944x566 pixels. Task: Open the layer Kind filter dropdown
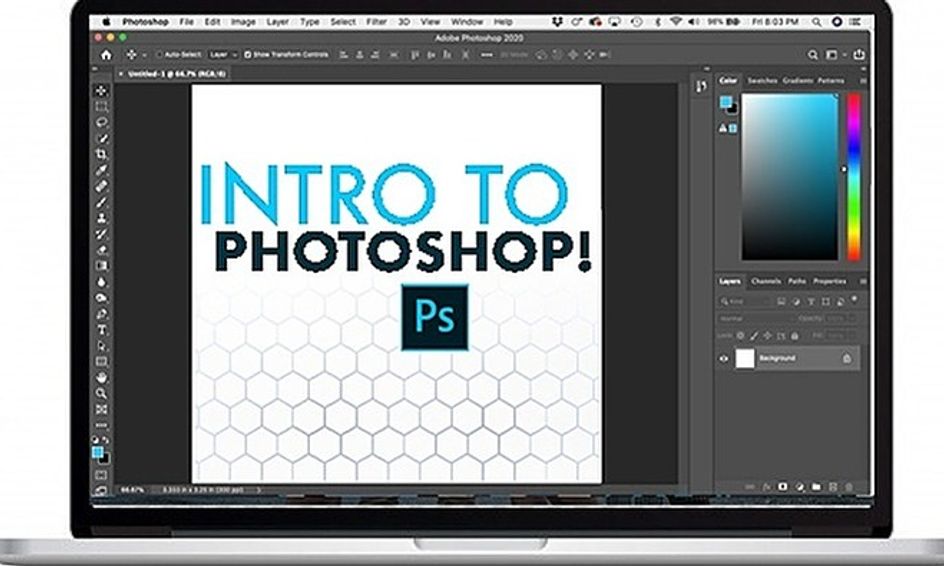pos(744,301)
